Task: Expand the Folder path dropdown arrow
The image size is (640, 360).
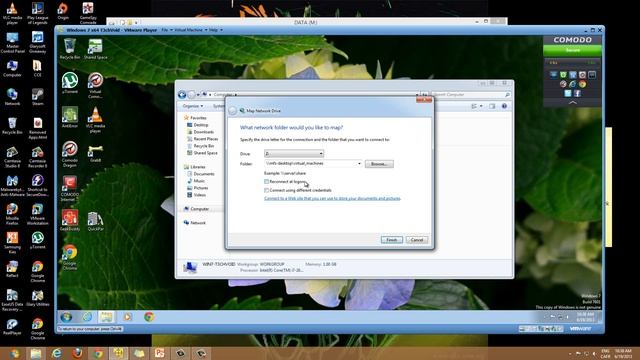Action: (359, 164)
